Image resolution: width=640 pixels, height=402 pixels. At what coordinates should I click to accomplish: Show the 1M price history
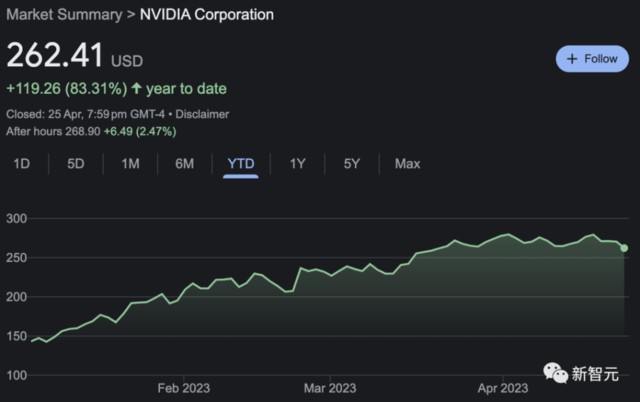tap(130, 163)
